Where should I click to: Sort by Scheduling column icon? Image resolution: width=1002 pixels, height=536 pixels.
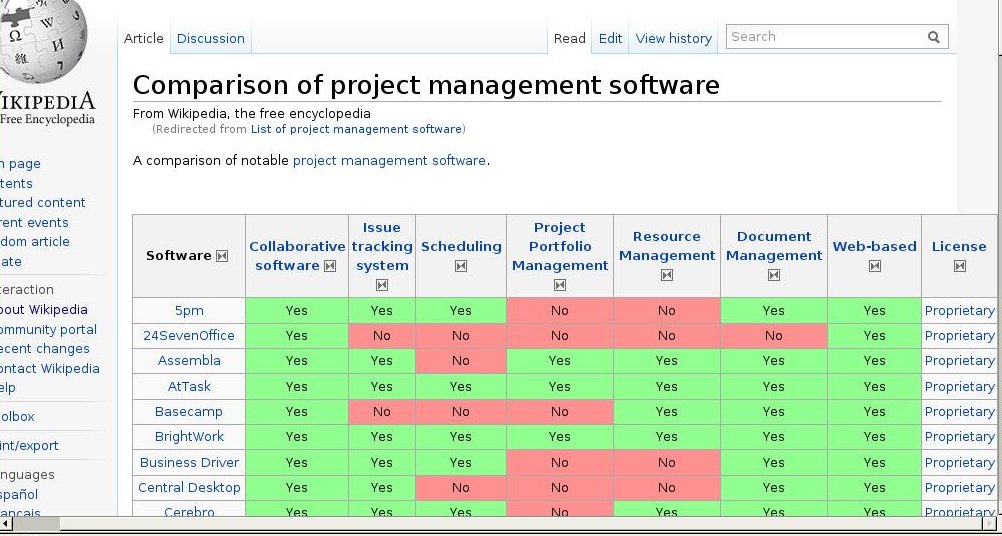pyautogui.click(x=461, y=266)
